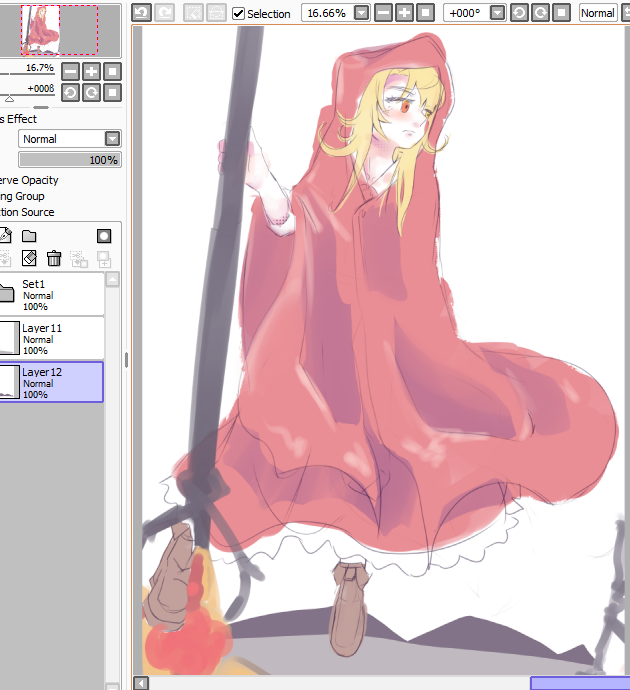Click the +000° rotation angle field
The width and height of the screenshot is (630, 690).
[x=465, y=13]
